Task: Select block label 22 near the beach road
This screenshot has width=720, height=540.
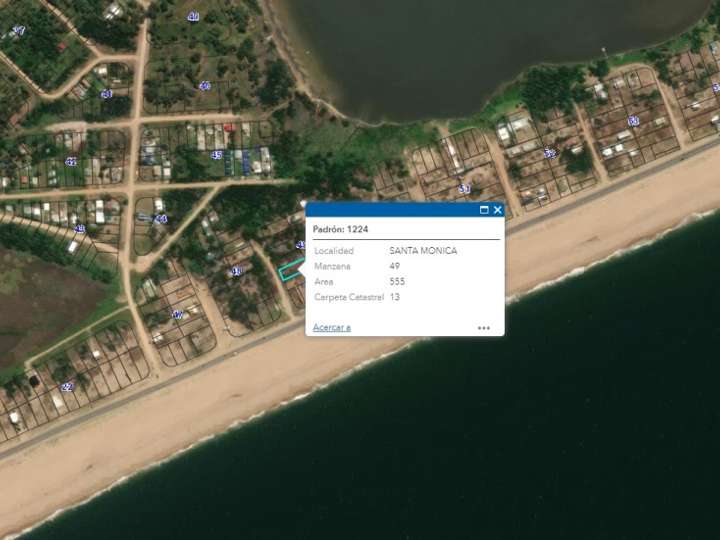Action: tap(67, 386)
